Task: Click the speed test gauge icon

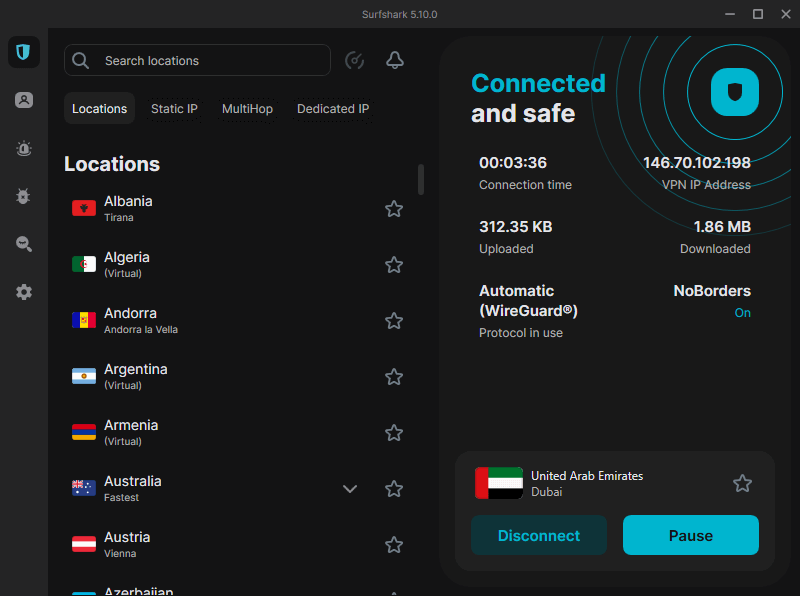Action: 355,60
